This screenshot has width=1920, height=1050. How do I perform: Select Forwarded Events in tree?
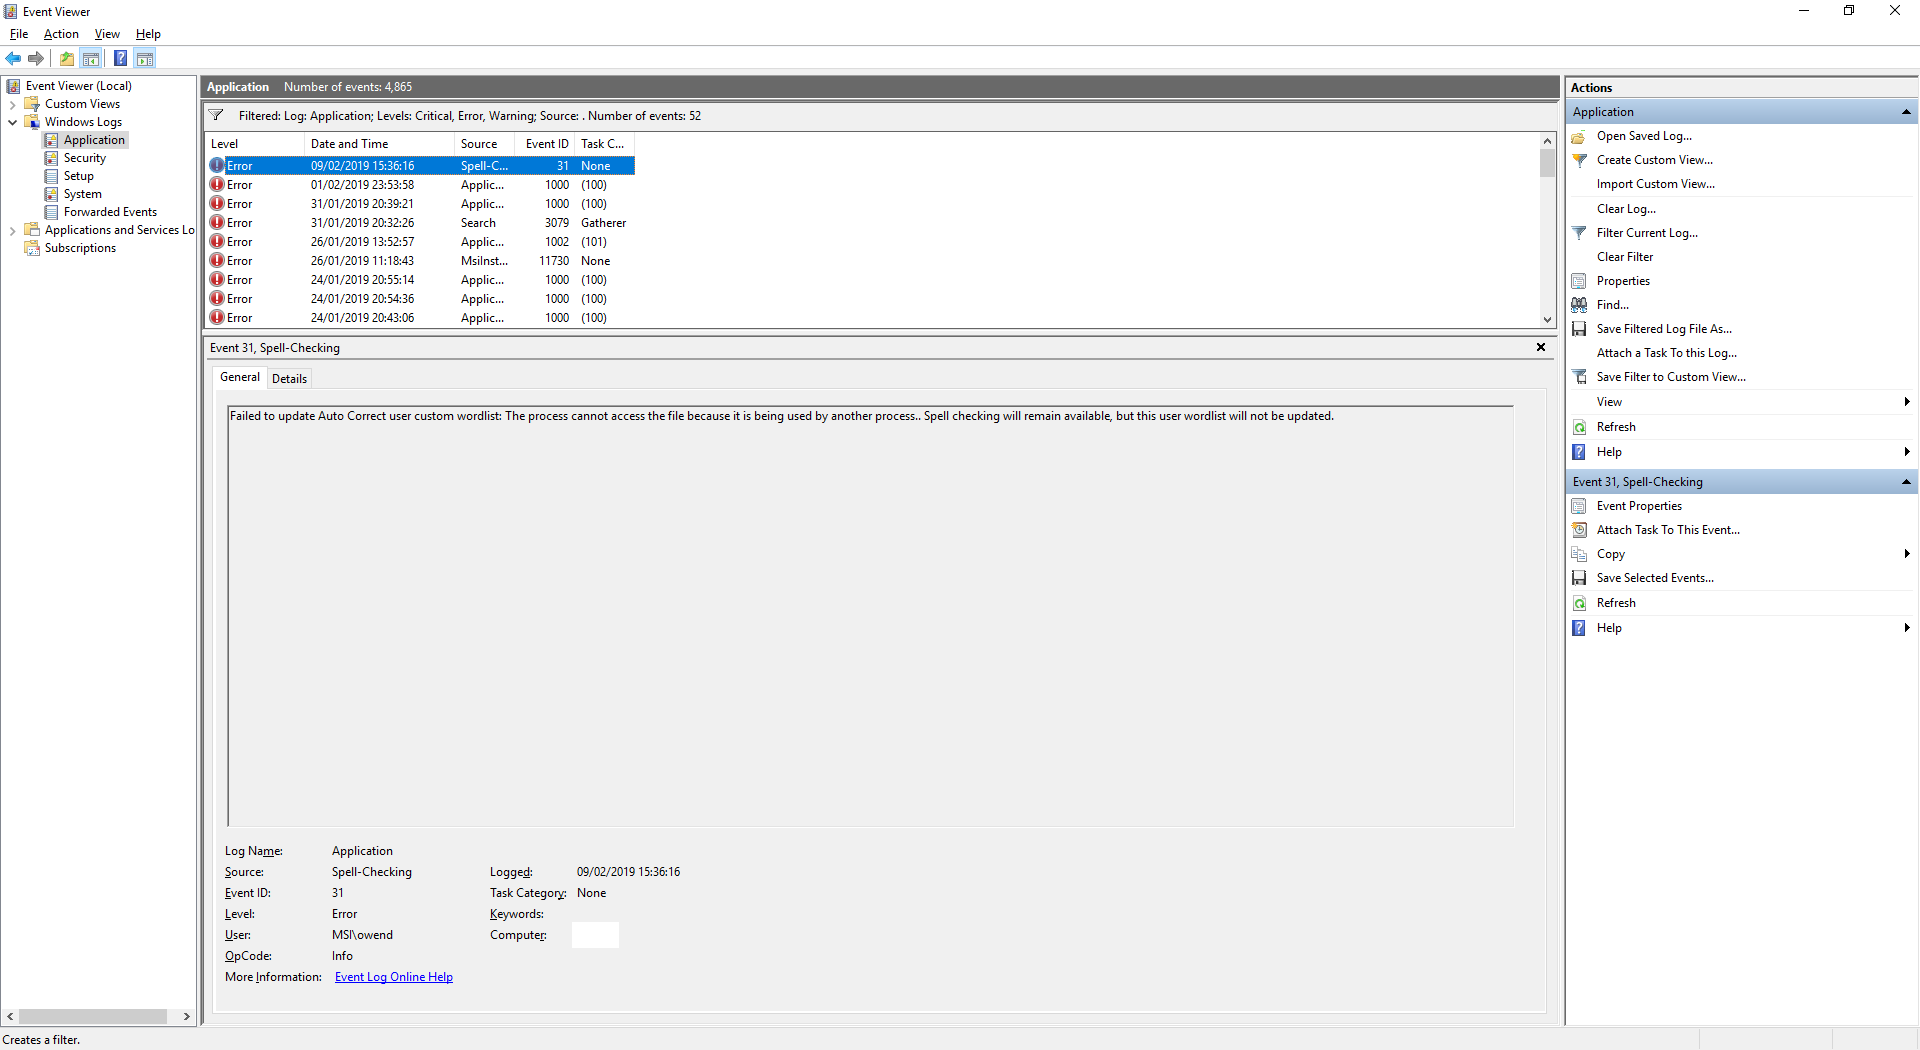click(110, 212)
